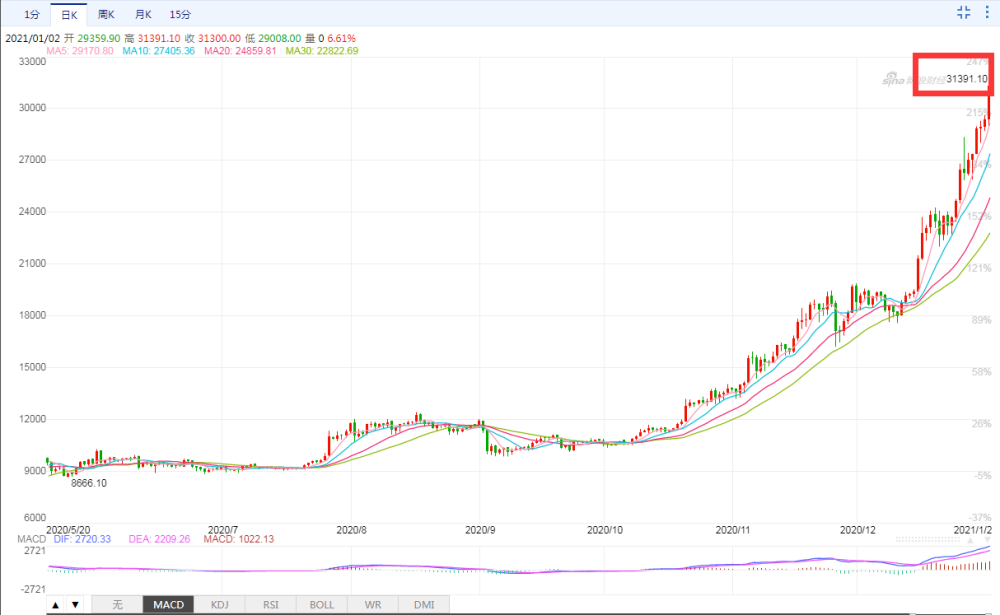Grab the dotted drag handle above MACD pane
Screen dimensions: 1000x615
[928, 540]
